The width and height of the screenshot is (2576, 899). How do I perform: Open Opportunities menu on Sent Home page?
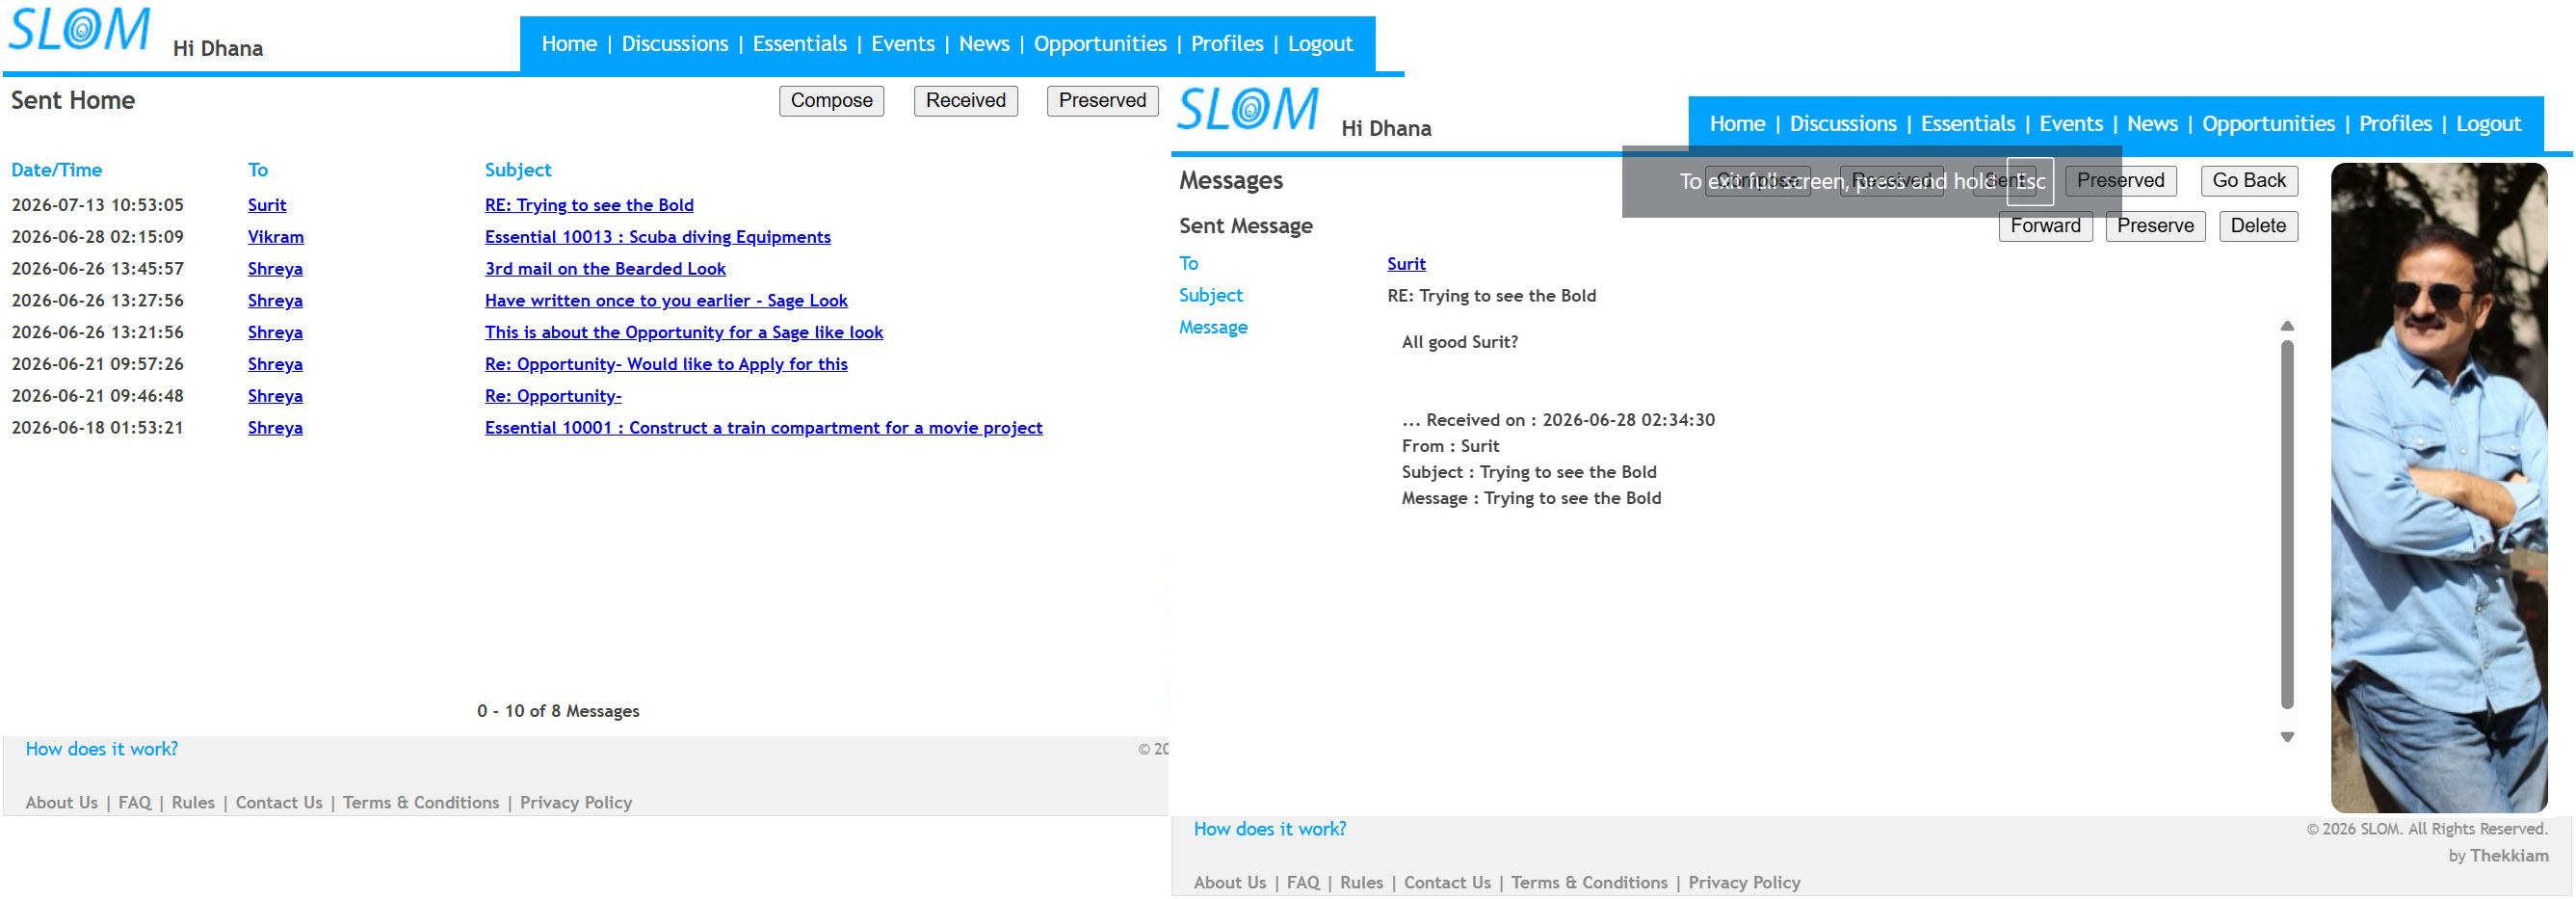(1100, 44)
